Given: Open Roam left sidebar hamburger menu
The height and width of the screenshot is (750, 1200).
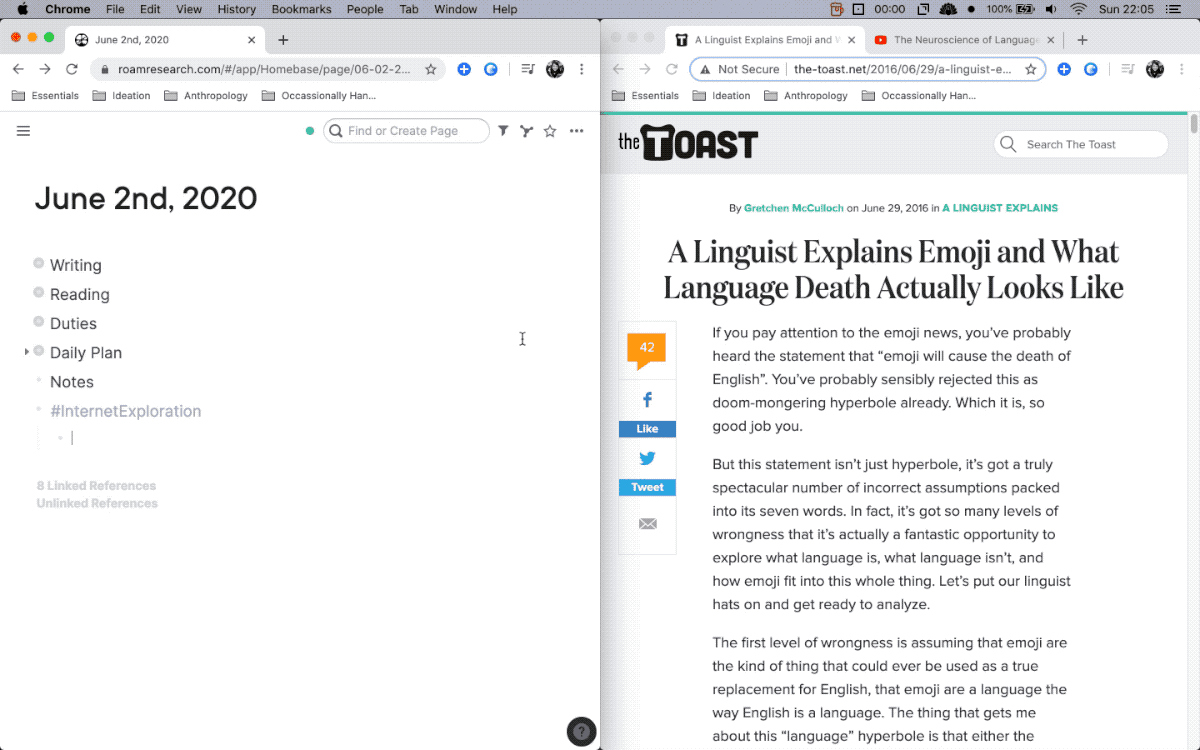Looking at the screenshot, I should [x=24, y=131].
